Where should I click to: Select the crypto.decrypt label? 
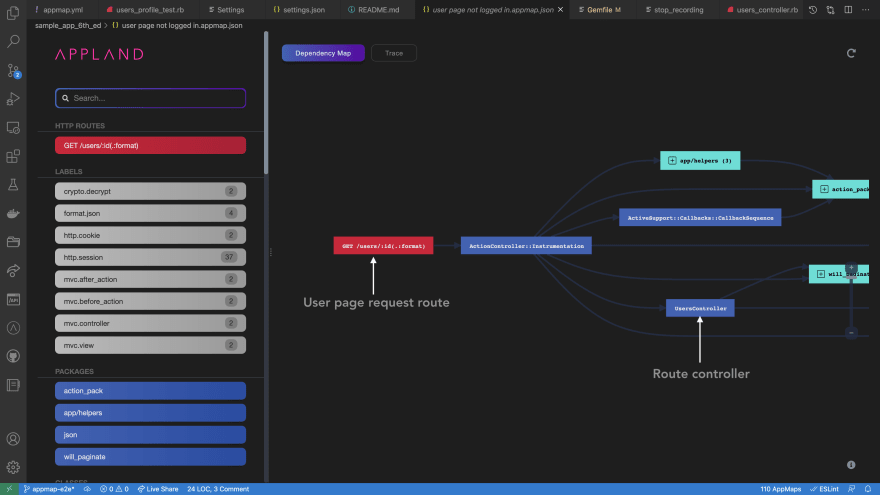(150, 191)
